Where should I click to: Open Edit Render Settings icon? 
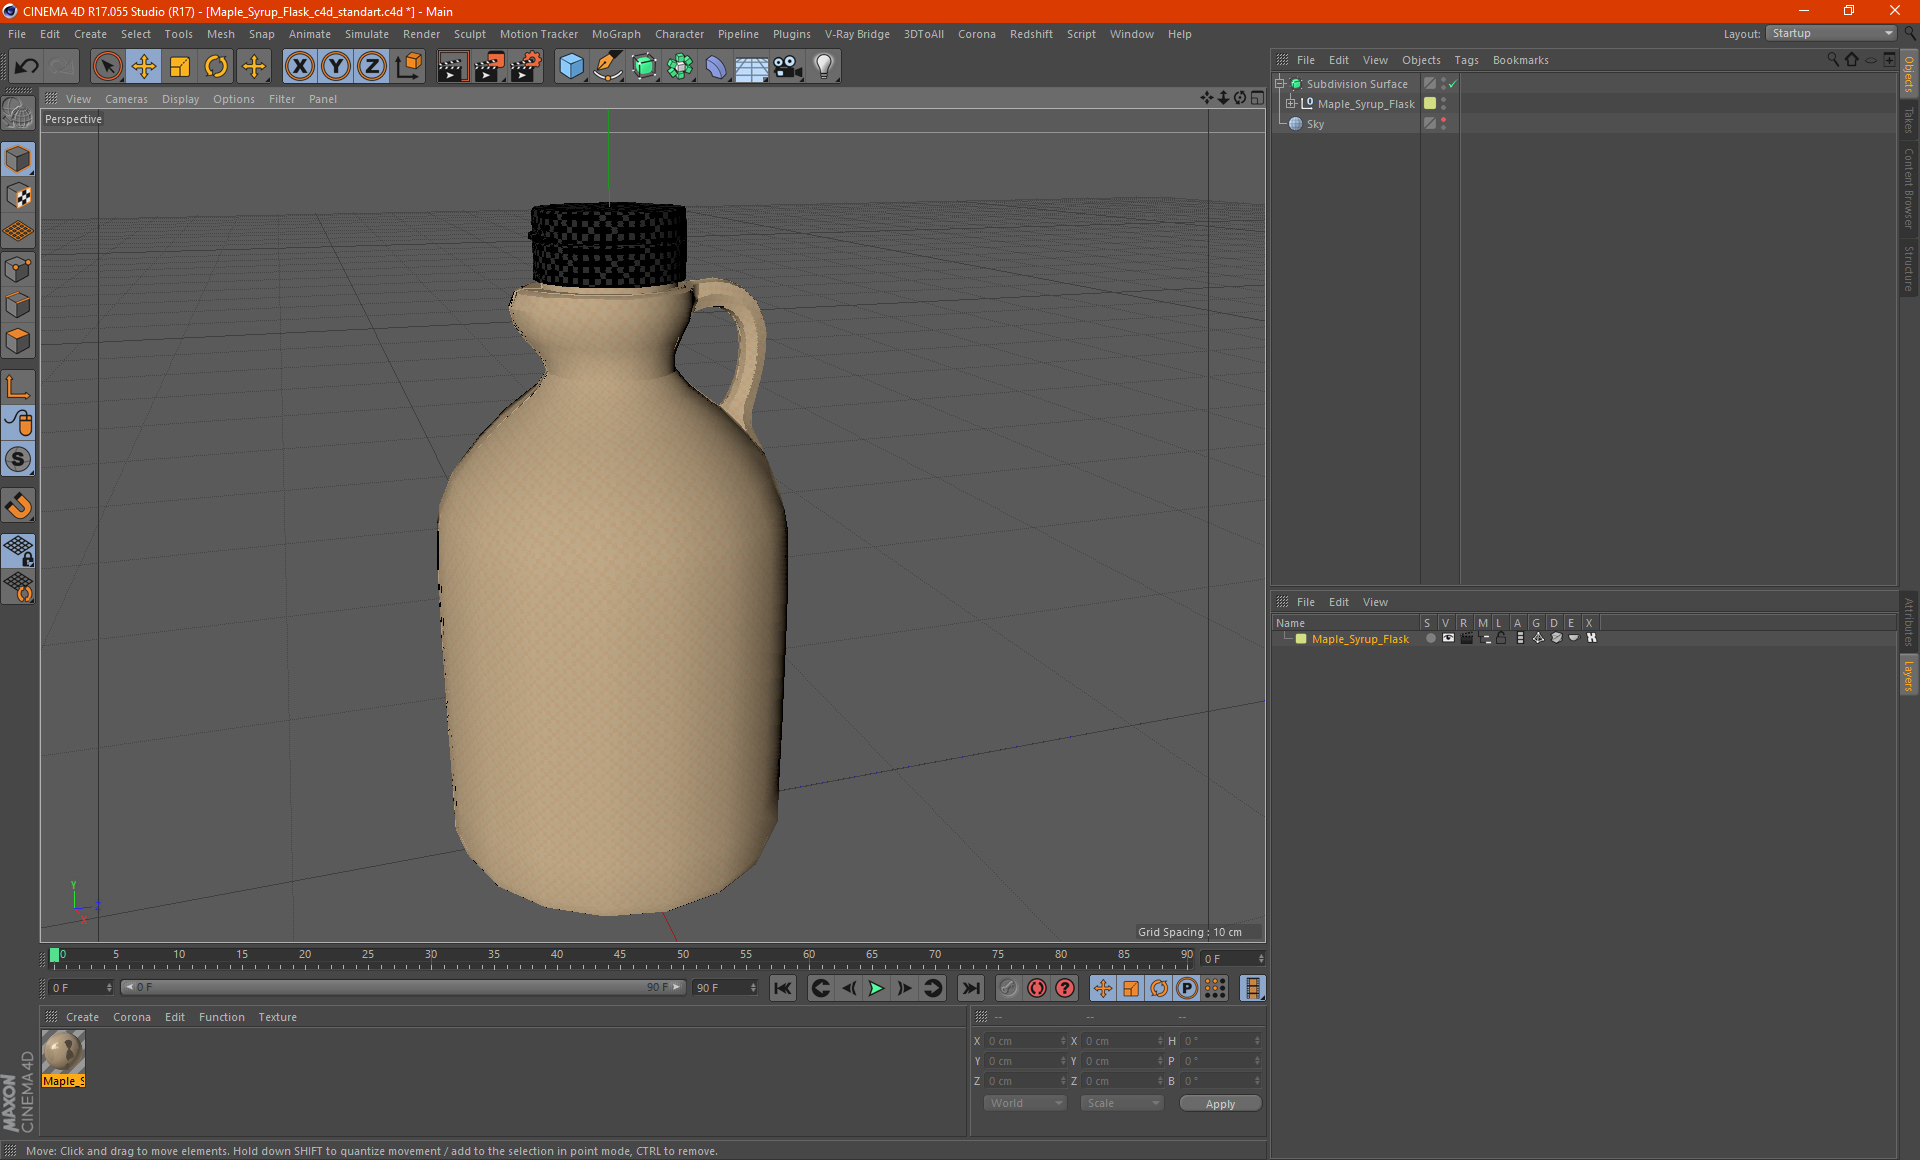pos(526,67)
